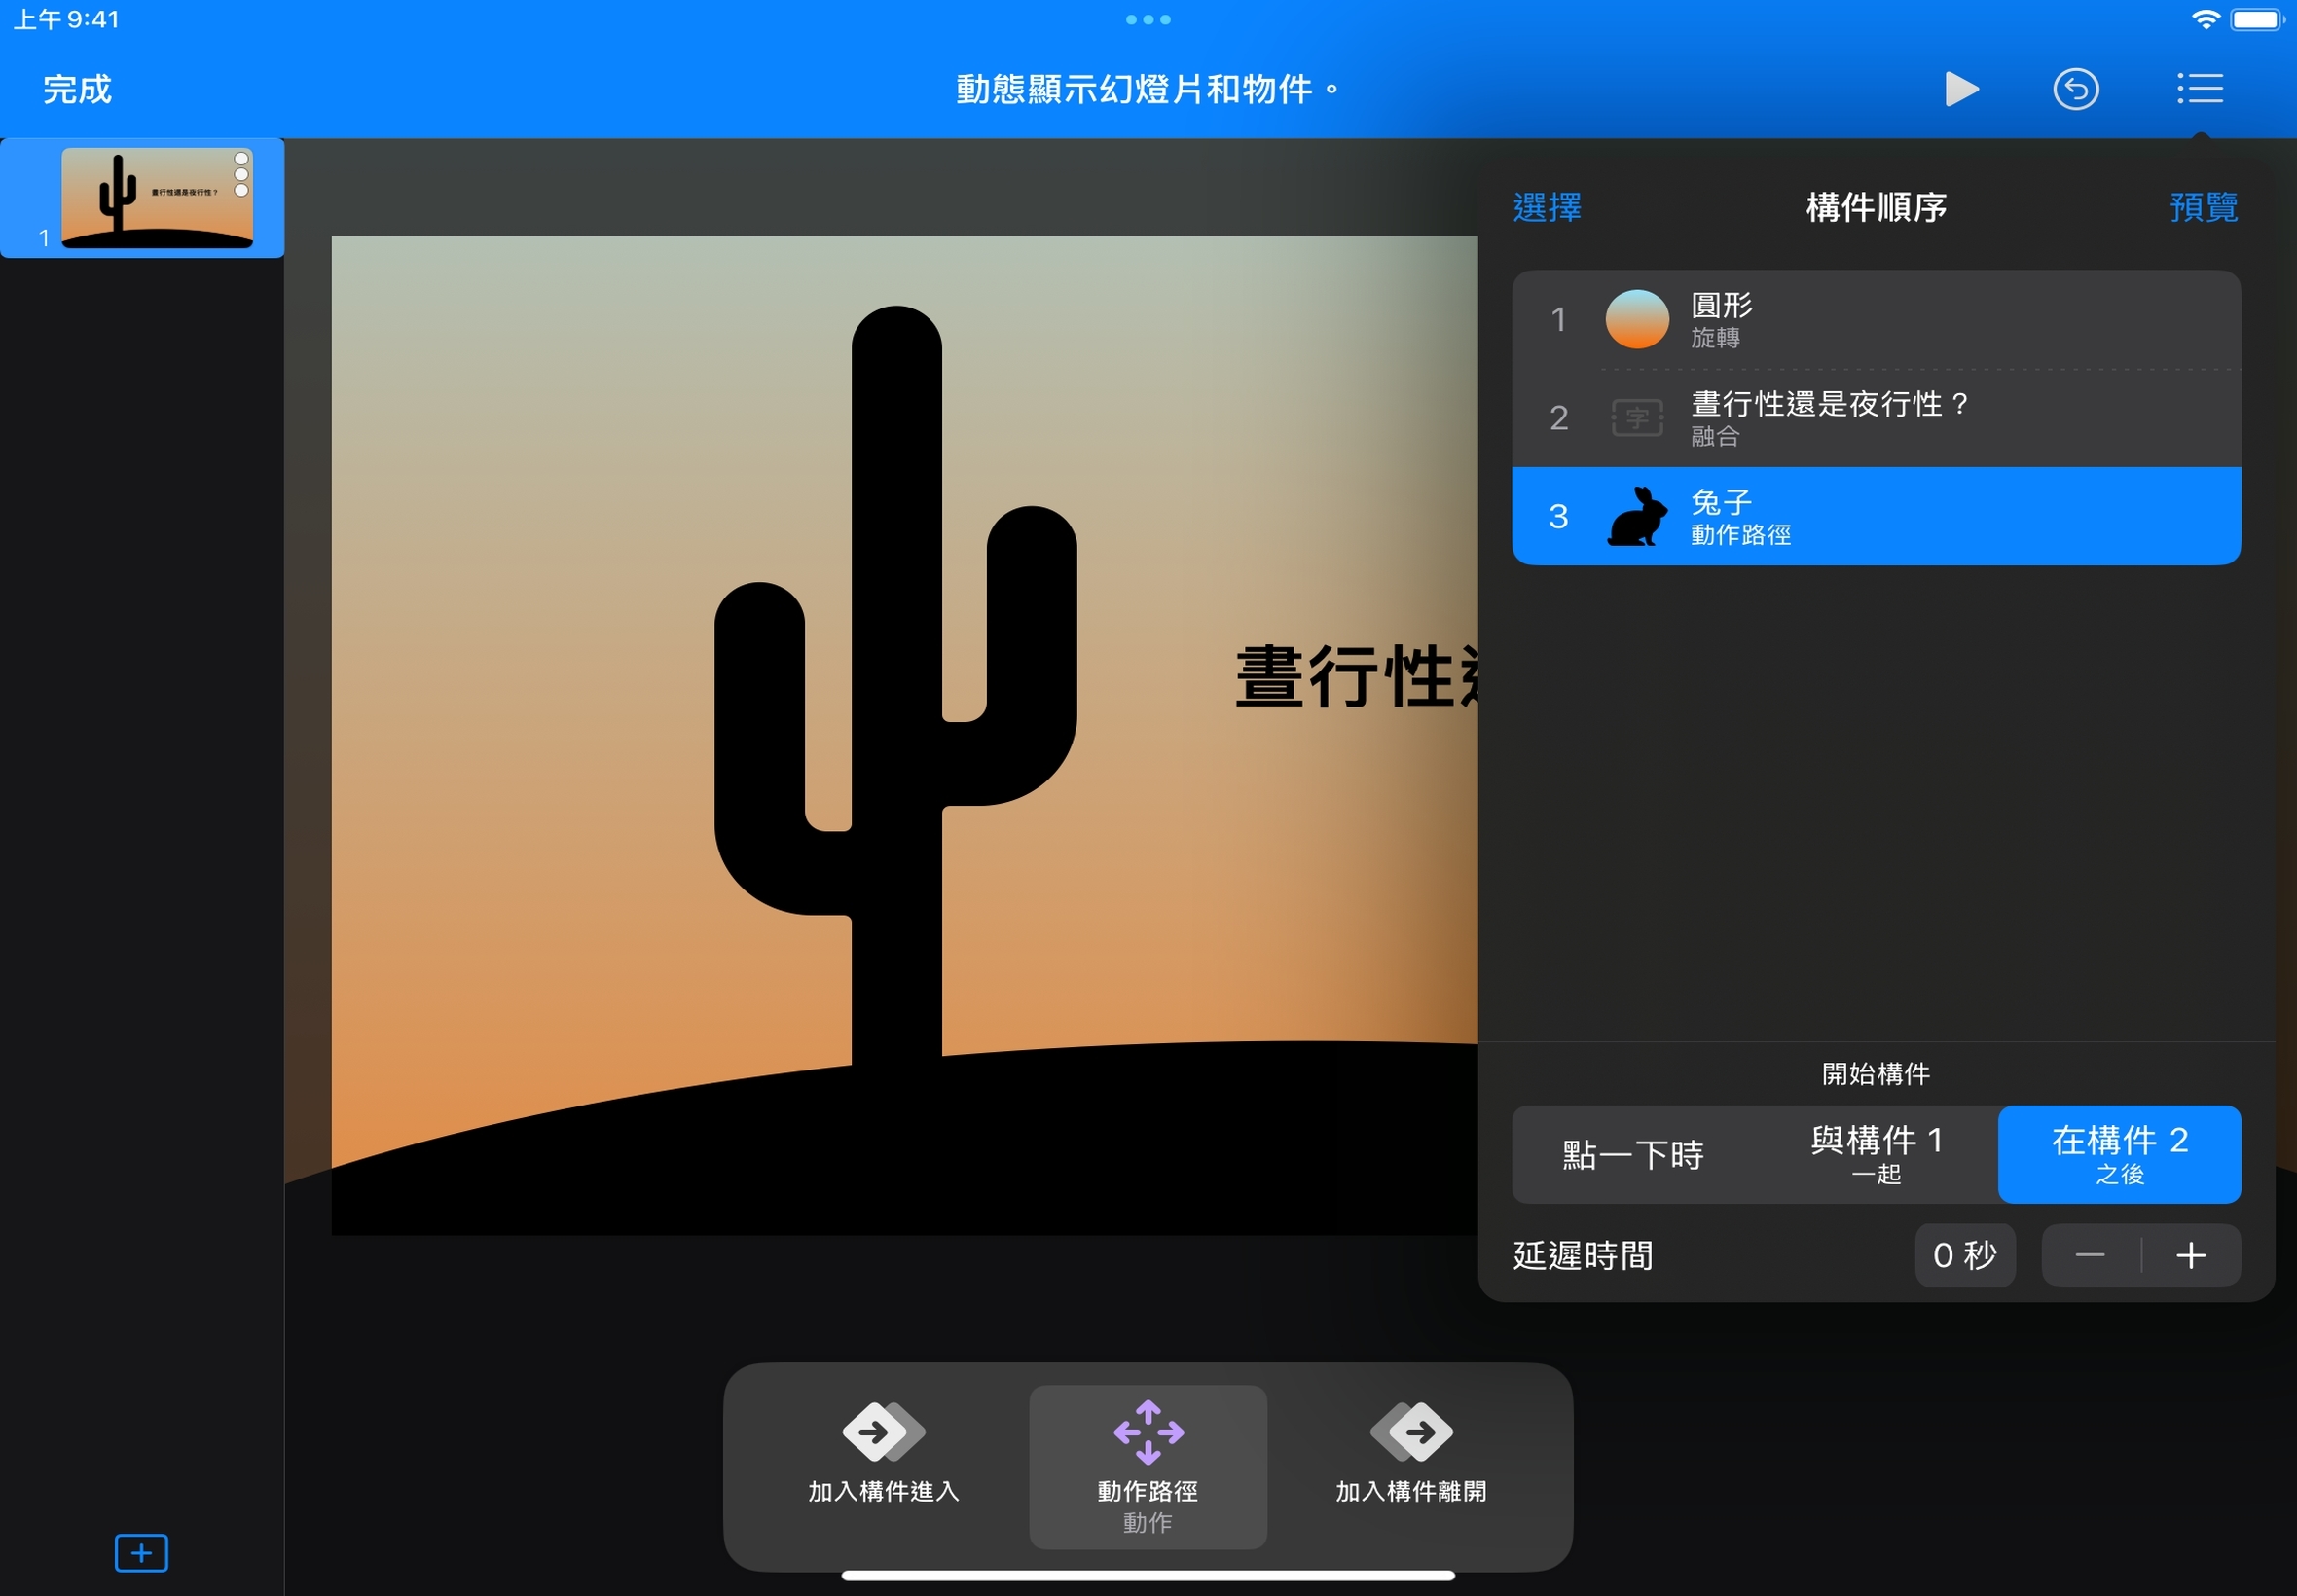Choose the 動作路徑 action icon

pos(1148,1431)
